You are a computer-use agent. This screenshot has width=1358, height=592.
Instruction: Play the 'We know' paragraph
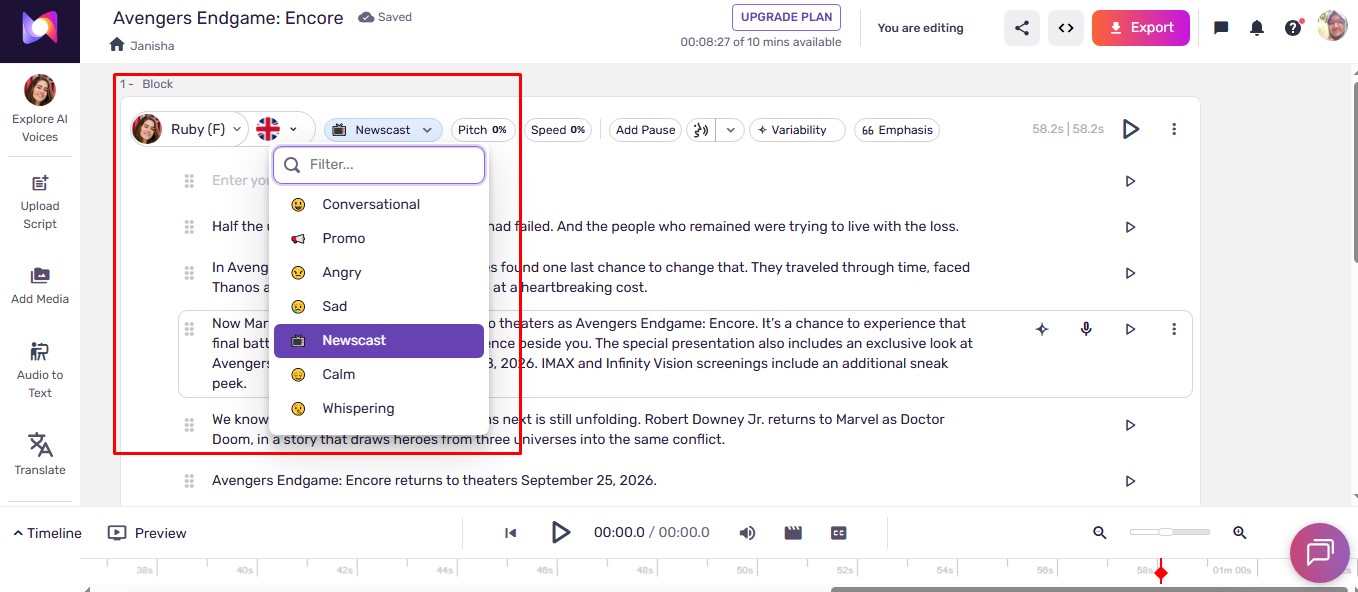[1130, 425]
